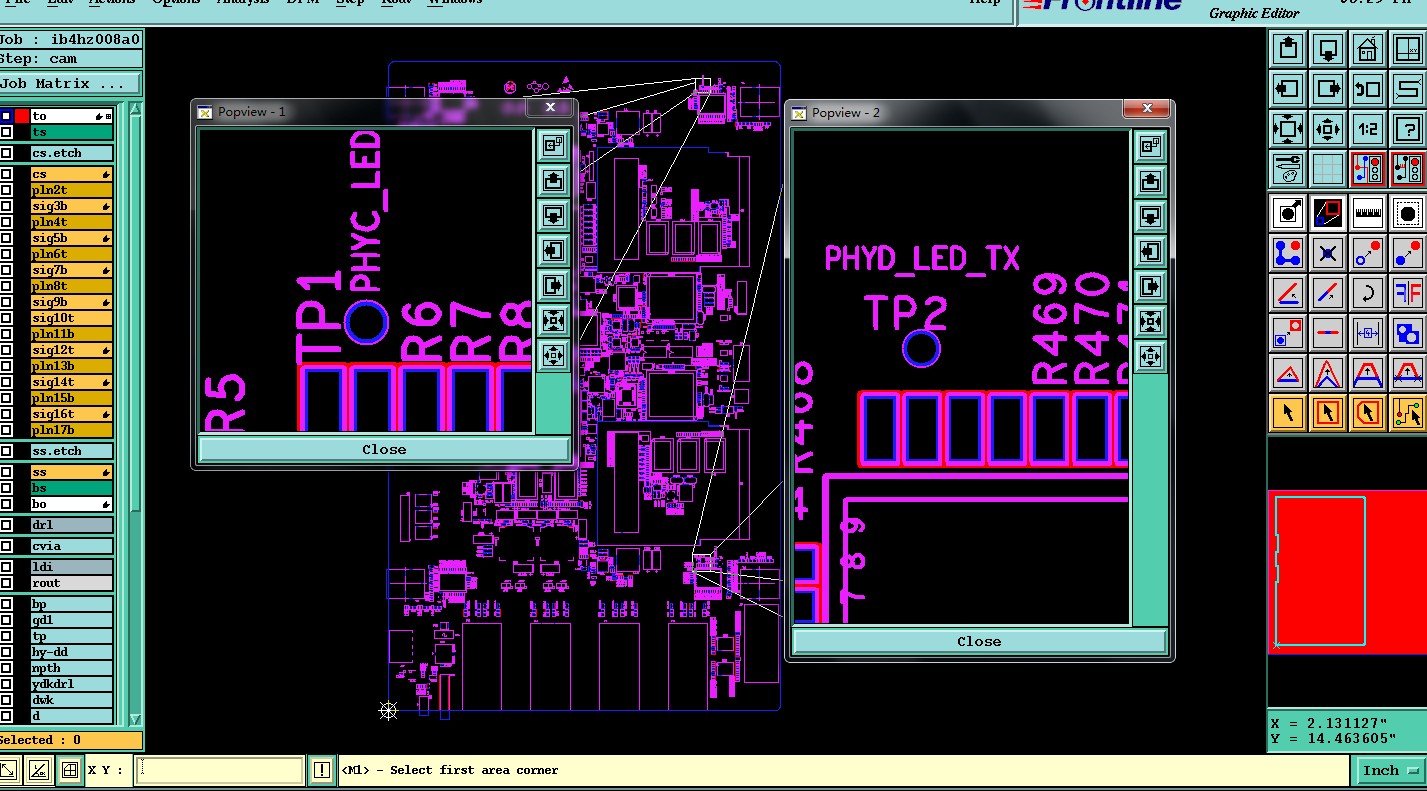Screen dimensions: 1427x791
Task: Click Close button in Popview - 1
Action: tap(384, 450)
